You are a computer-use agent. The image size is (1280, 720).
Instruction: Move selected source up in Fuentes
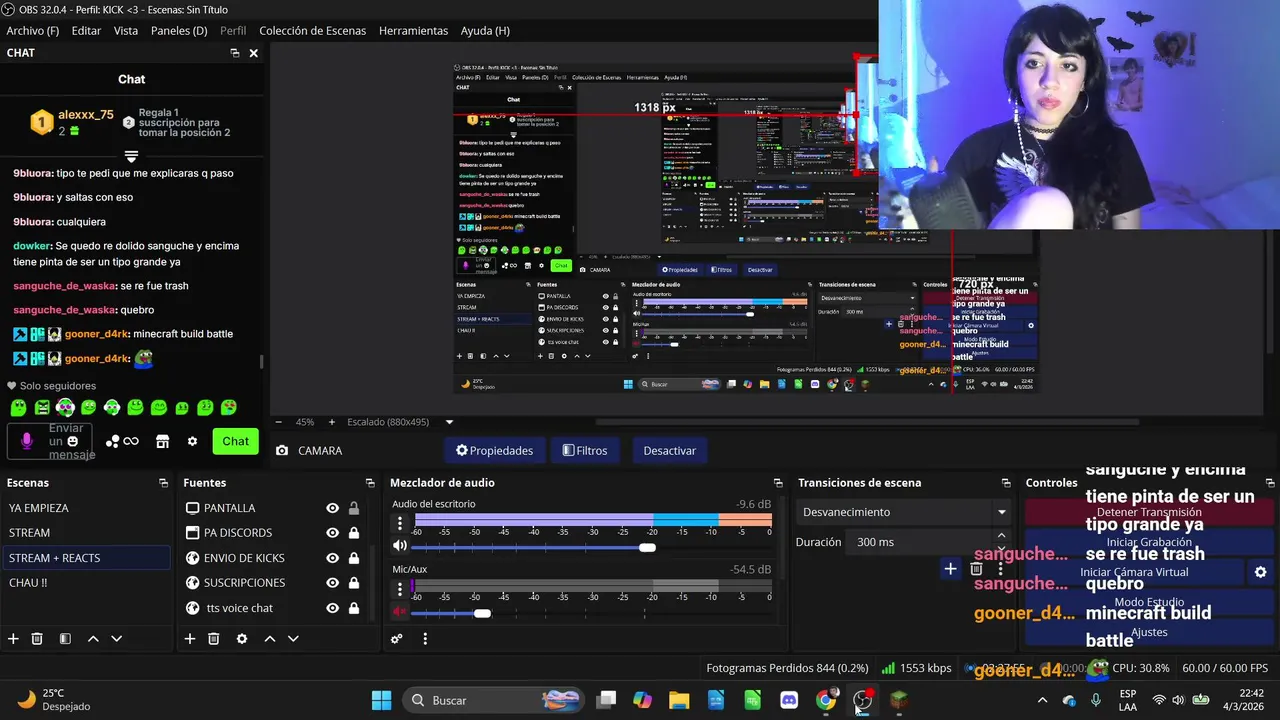[269, 638]
